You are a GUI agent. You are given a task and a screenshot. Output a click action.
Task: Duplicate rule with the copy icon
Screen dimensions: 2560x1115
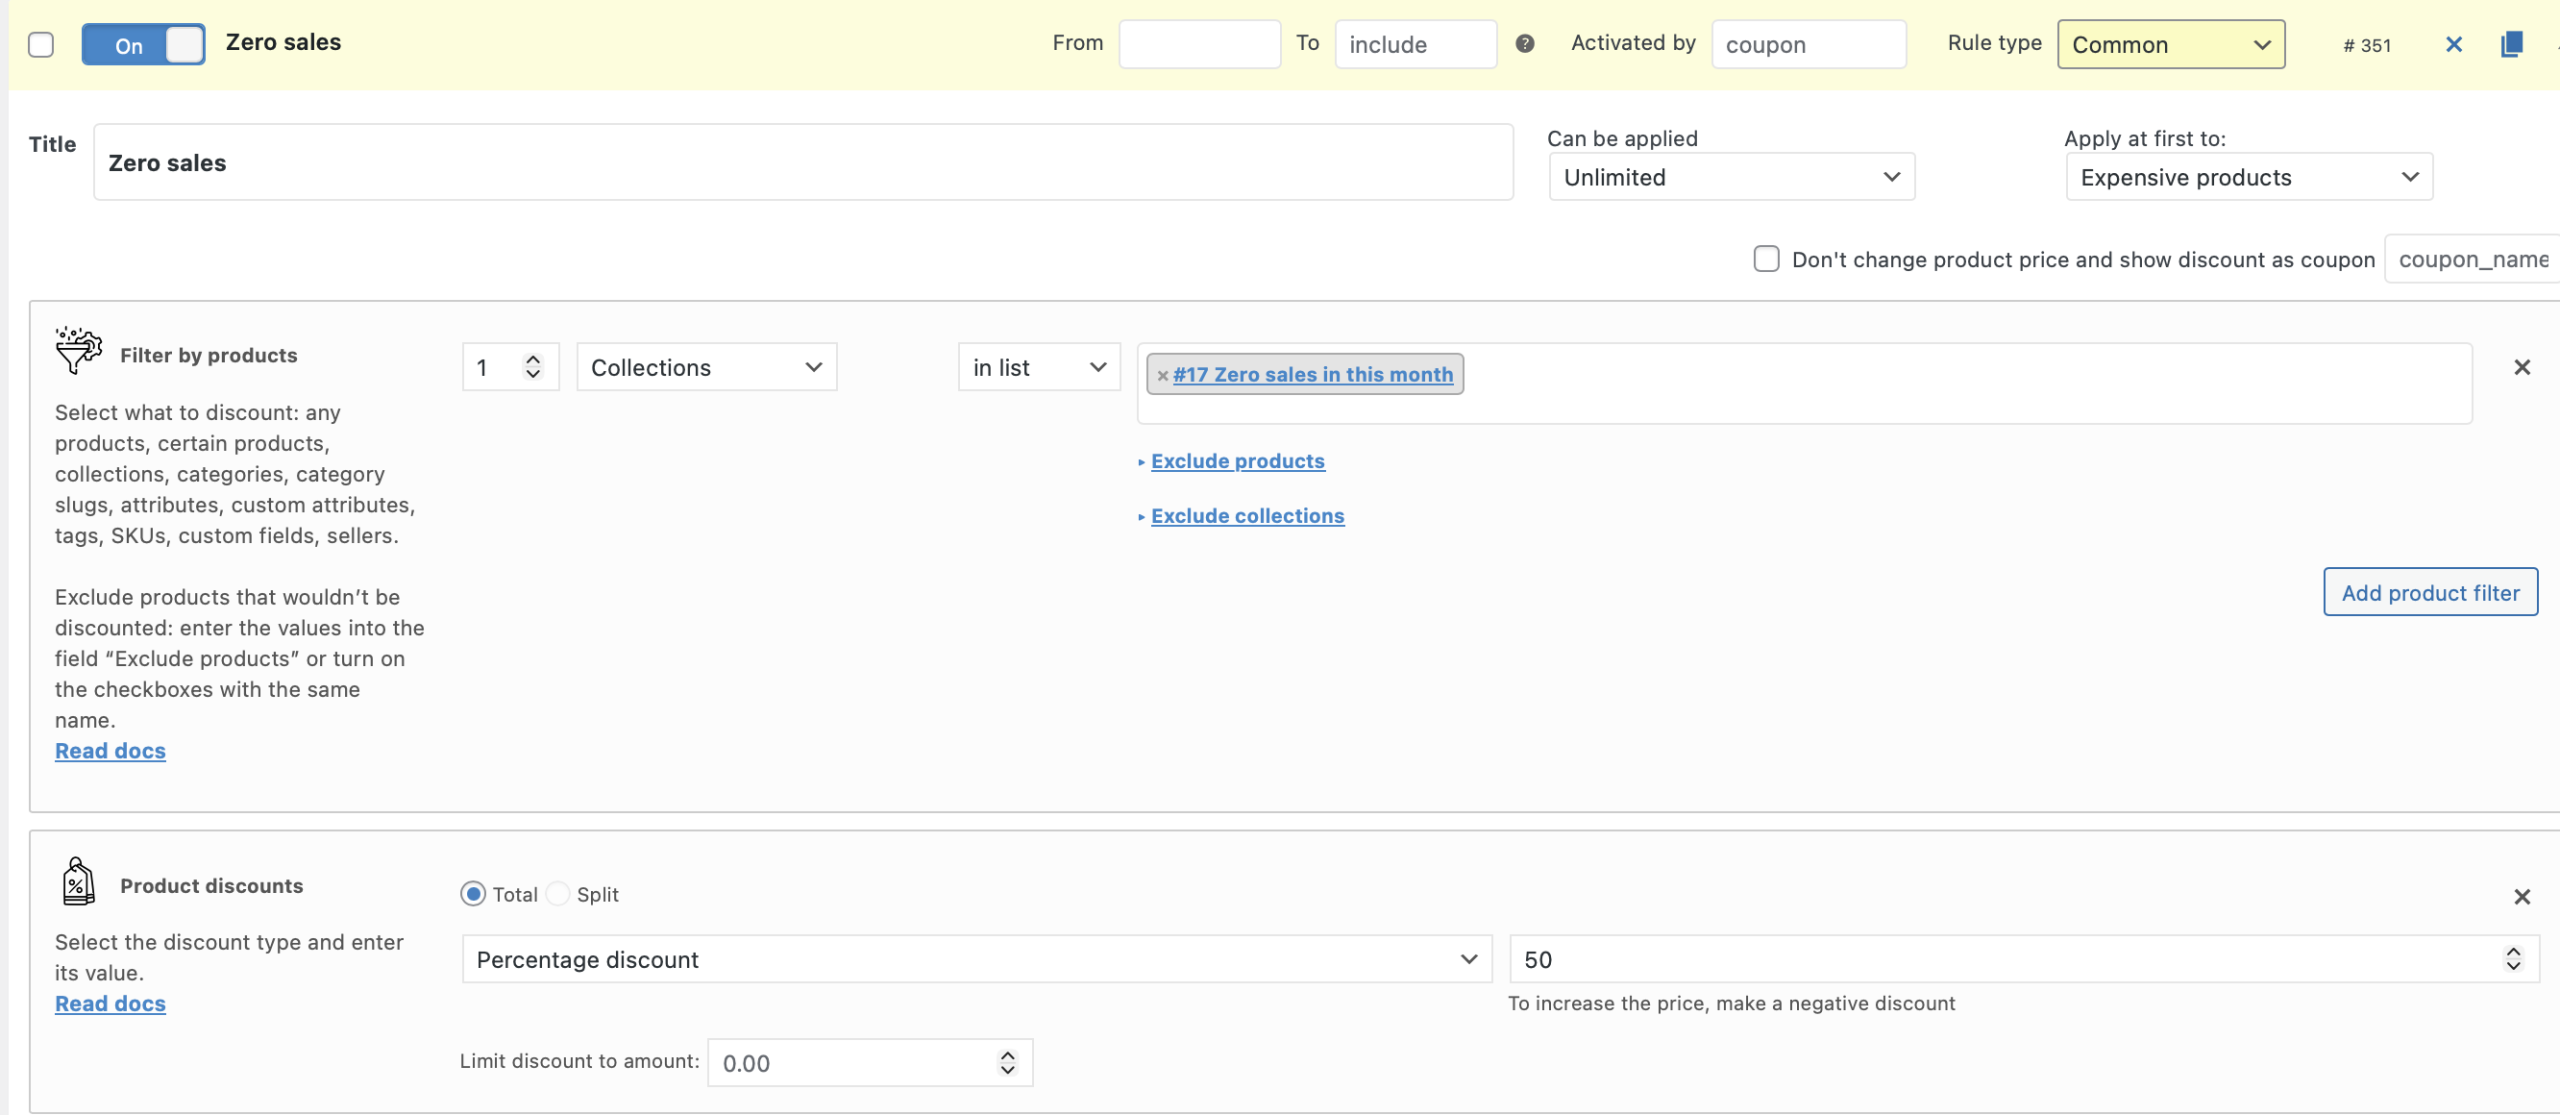tap(2511, 45)
